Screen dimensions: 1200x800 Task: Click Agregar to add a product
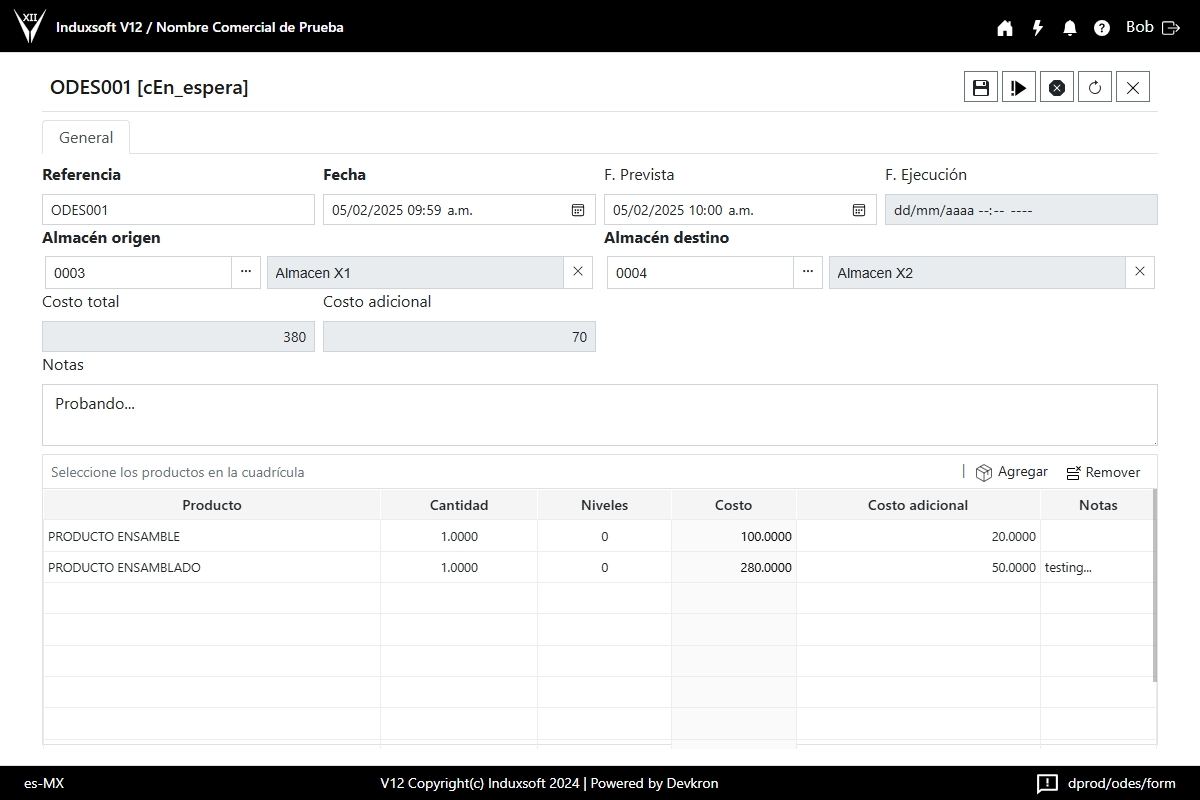coord(1012,472)
